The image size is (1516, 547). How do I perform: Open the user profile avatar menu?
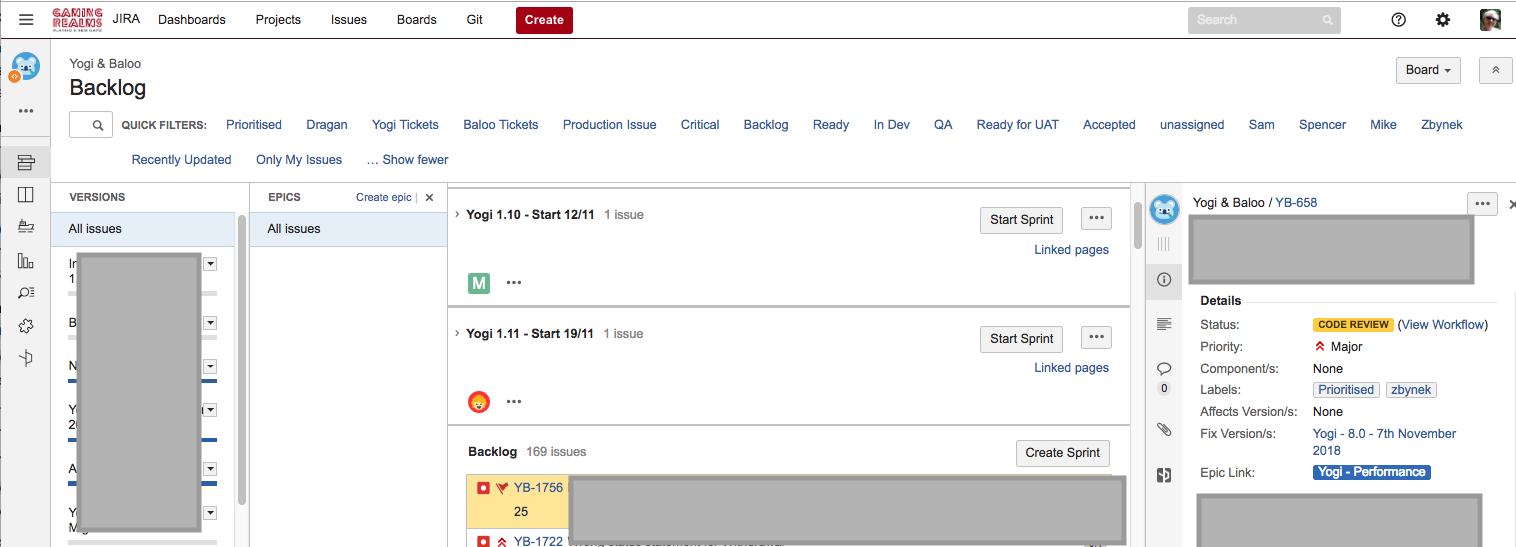pyautogui.click(x=1489, y=20)
